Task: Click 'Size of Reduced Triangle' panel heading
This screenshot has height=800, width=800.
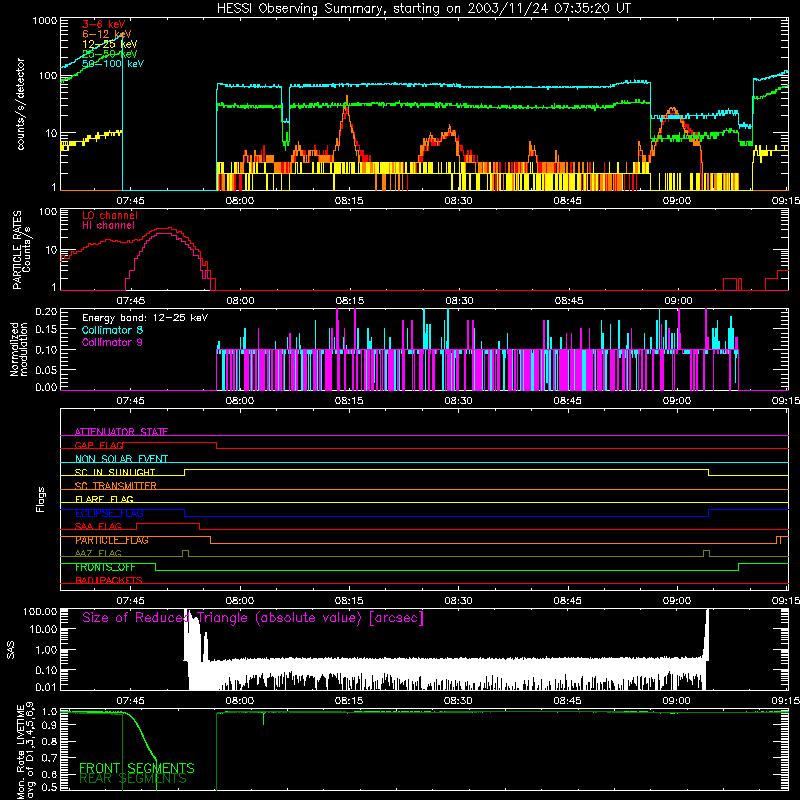Action: click(253, 618)
